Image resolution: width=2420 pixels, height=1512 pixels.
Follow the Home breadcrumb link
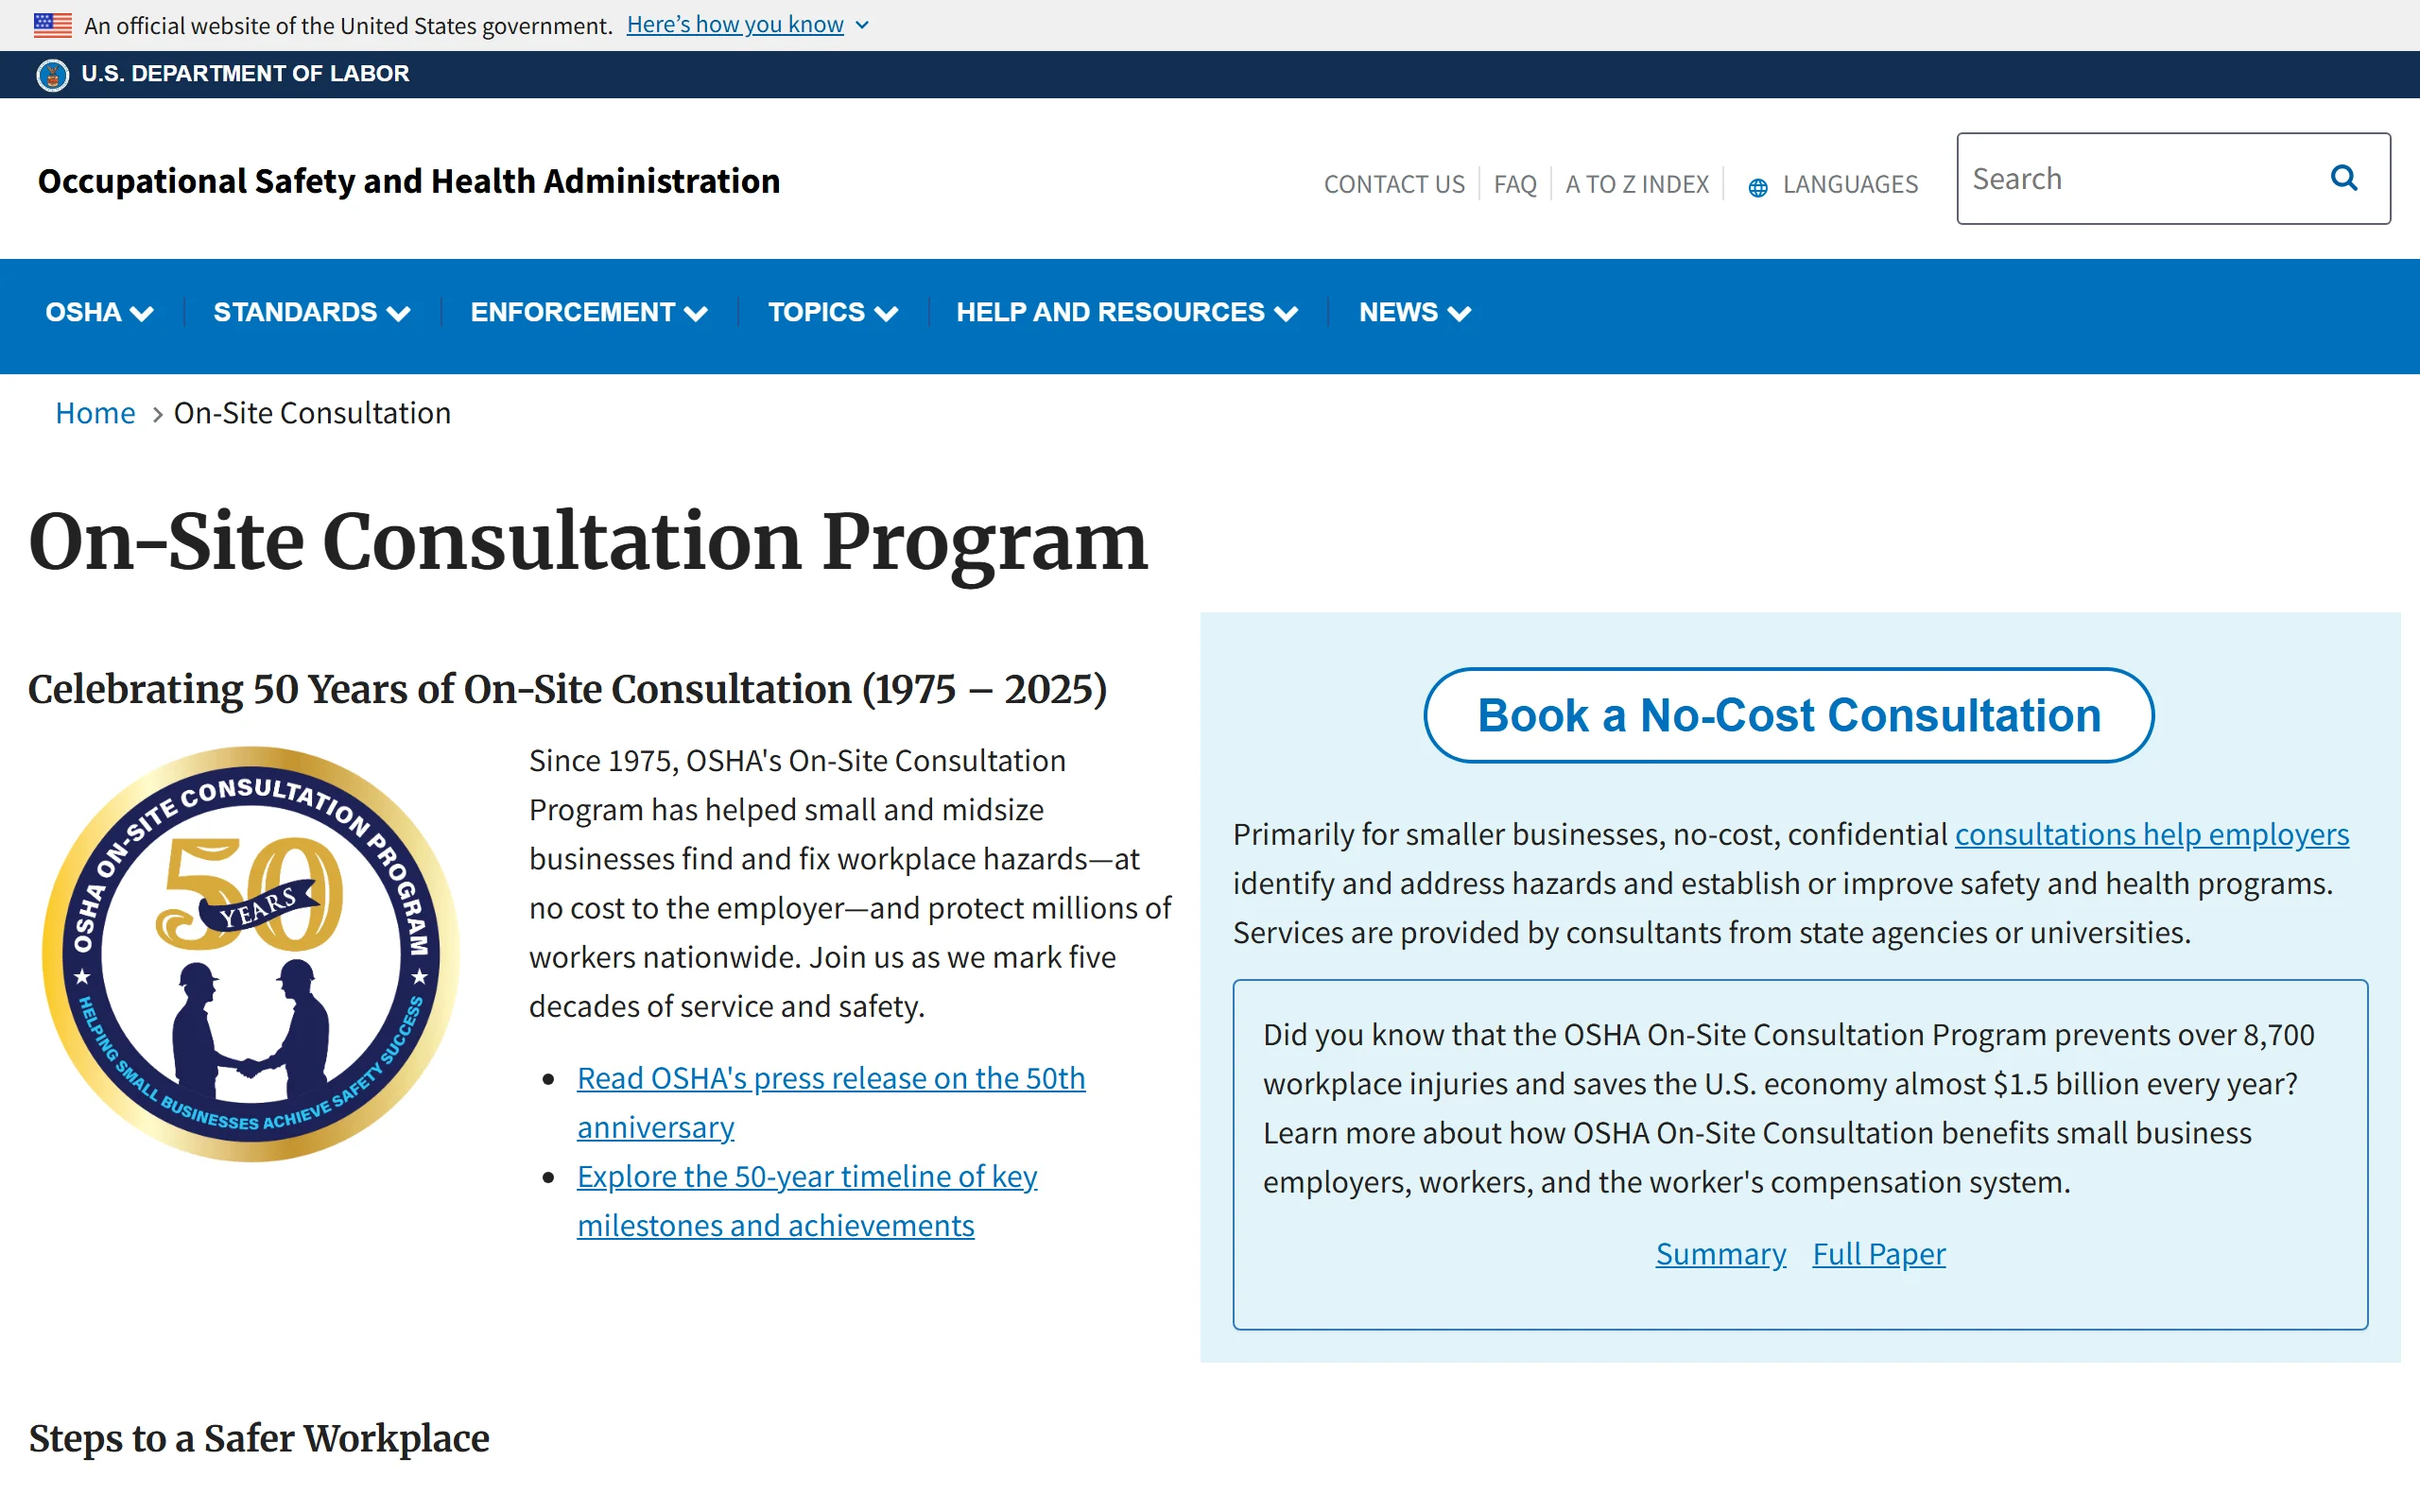95,413
